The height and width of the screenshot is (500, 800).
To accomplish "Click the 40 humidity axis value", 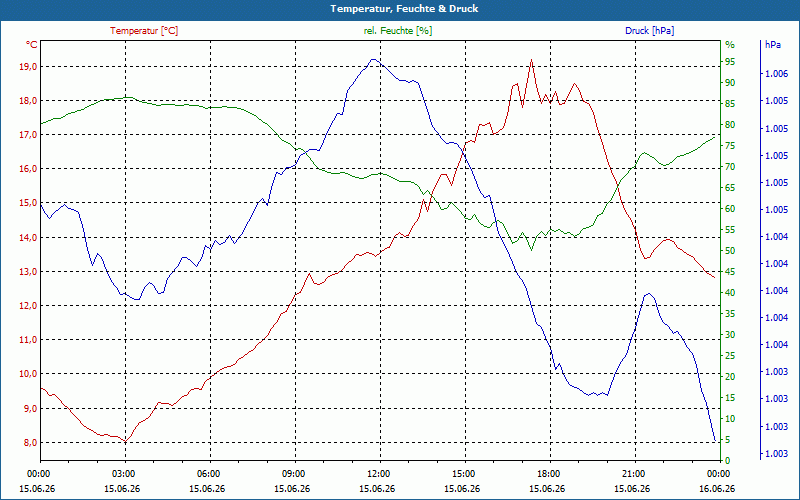I will click(x=730, y=293).
